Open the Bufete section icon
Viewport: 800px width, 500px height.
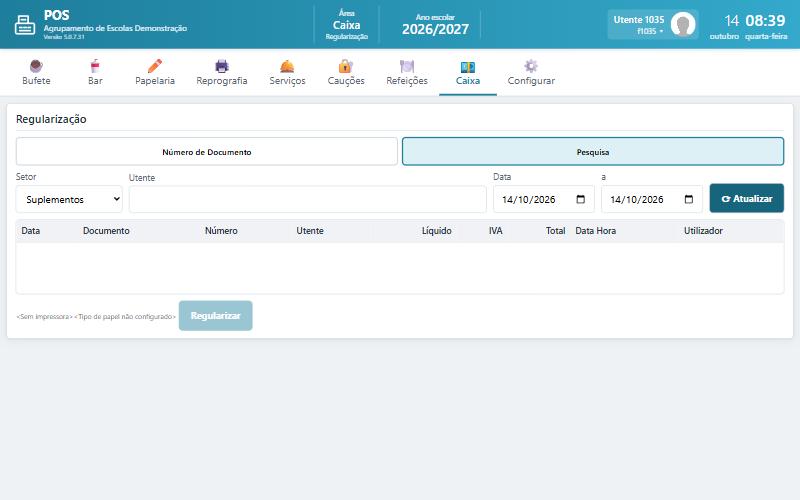point(36,66)
